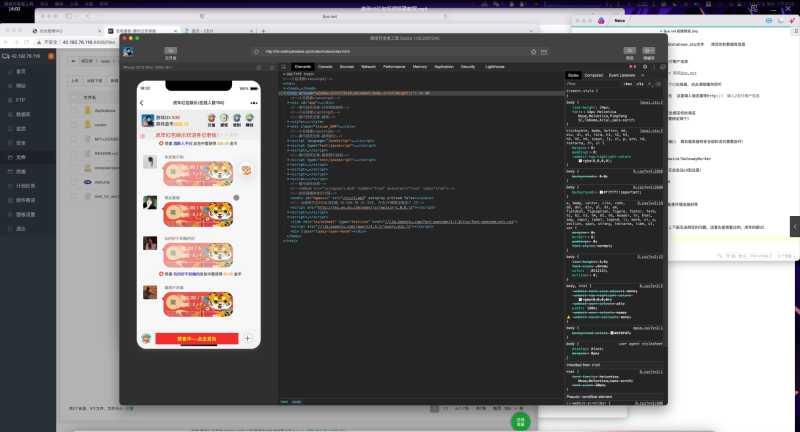Click the back arrow in the file path bar
The height and width of the screenshot is (432, 800).
(73, 61)
